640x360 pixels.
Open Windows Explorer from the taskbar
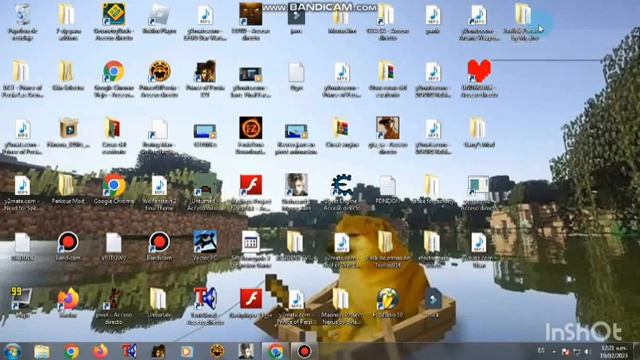(42, 351)
